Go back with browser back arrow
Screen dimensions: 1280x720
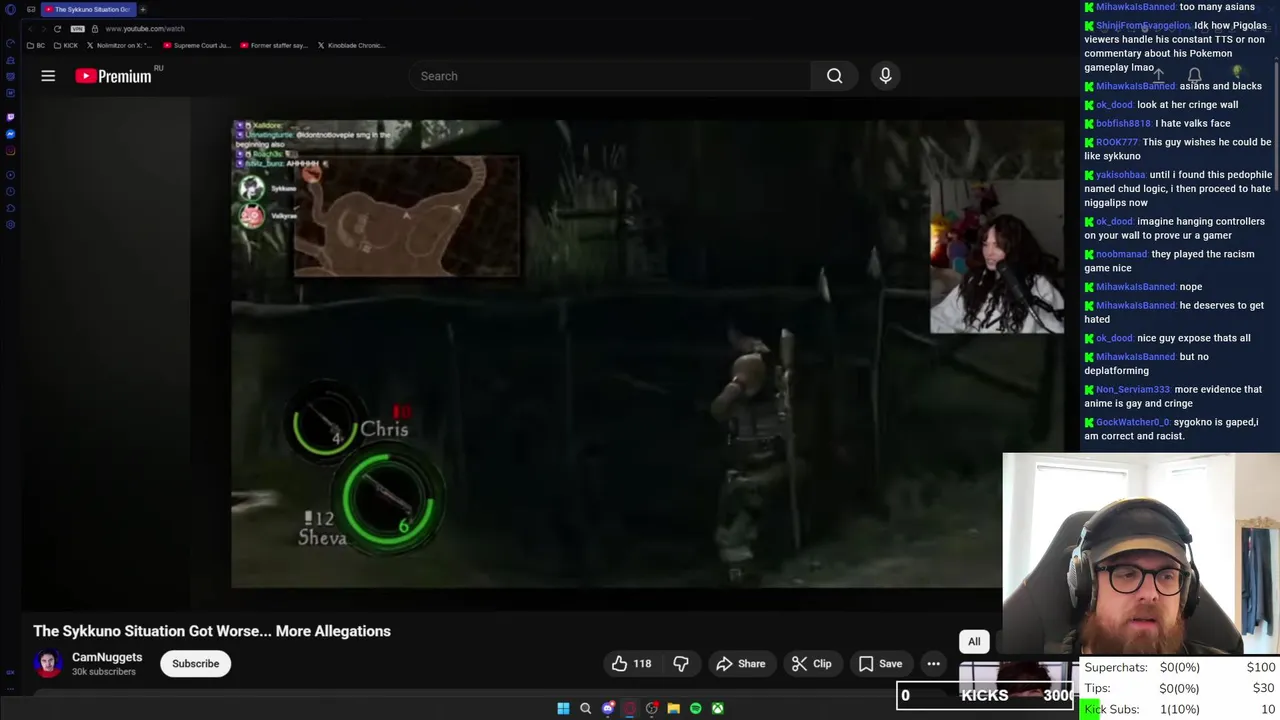click(30, 29)
